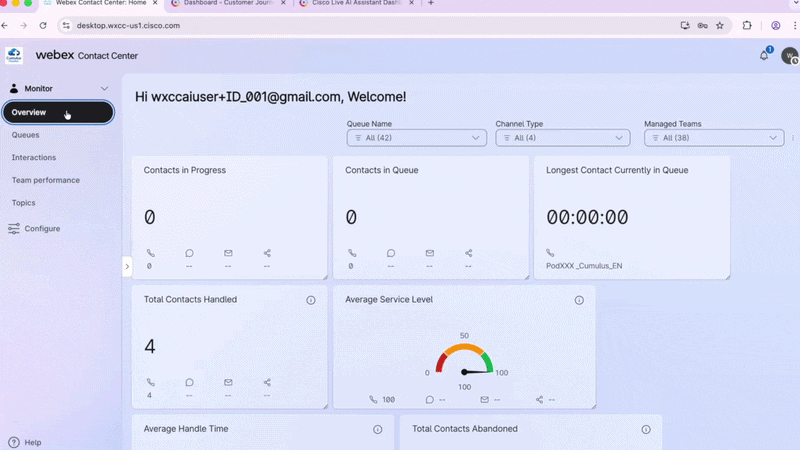Open the Managed Teams dropdown
The image size is (800, 450).
714,138
